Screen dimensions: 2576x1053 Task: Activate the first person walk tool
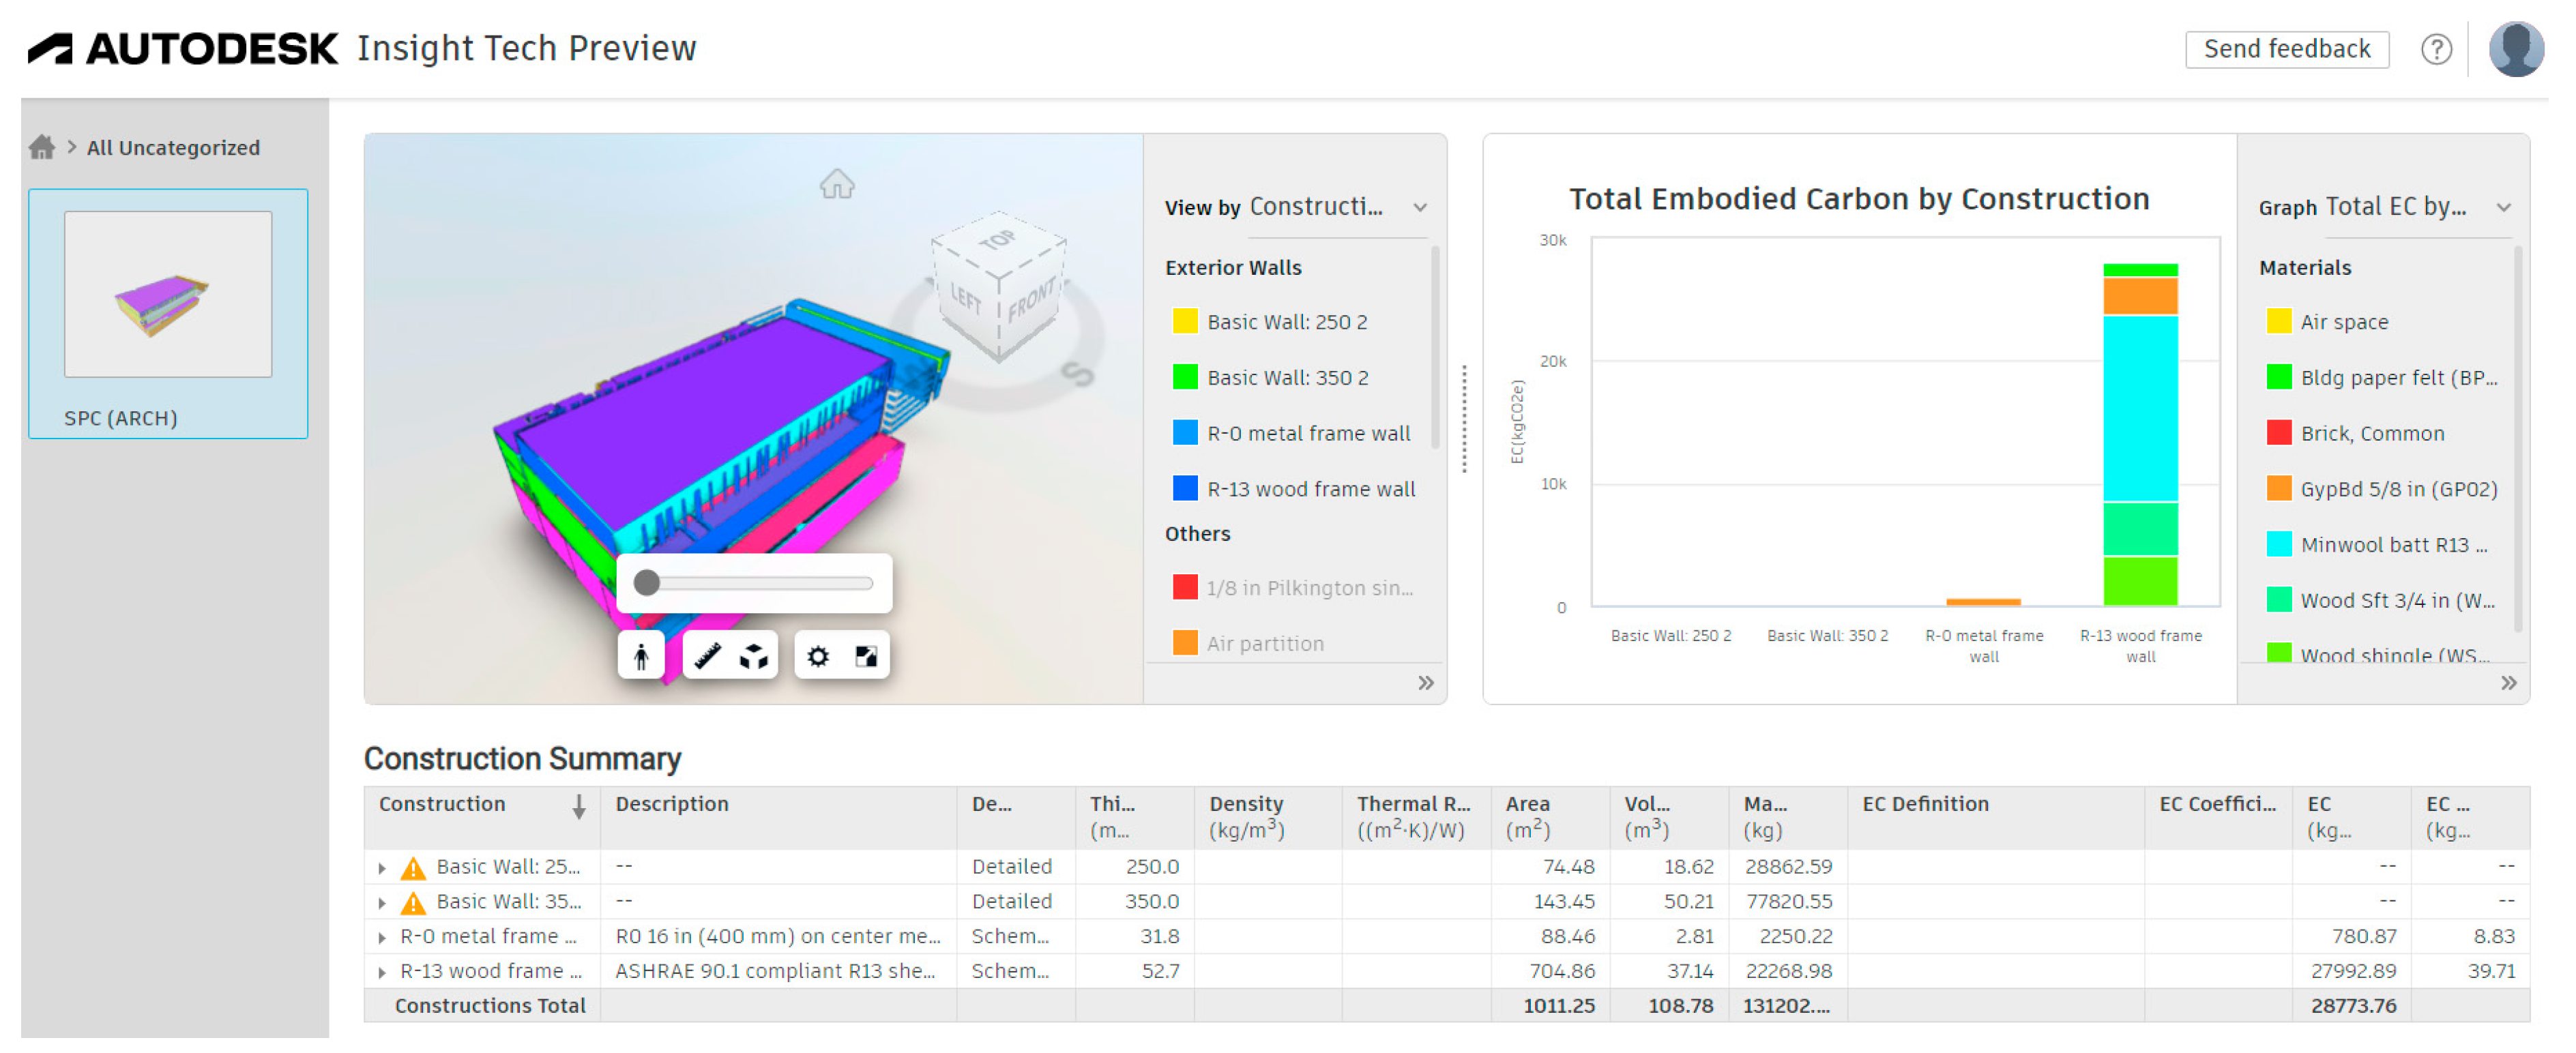click(641, 656)
